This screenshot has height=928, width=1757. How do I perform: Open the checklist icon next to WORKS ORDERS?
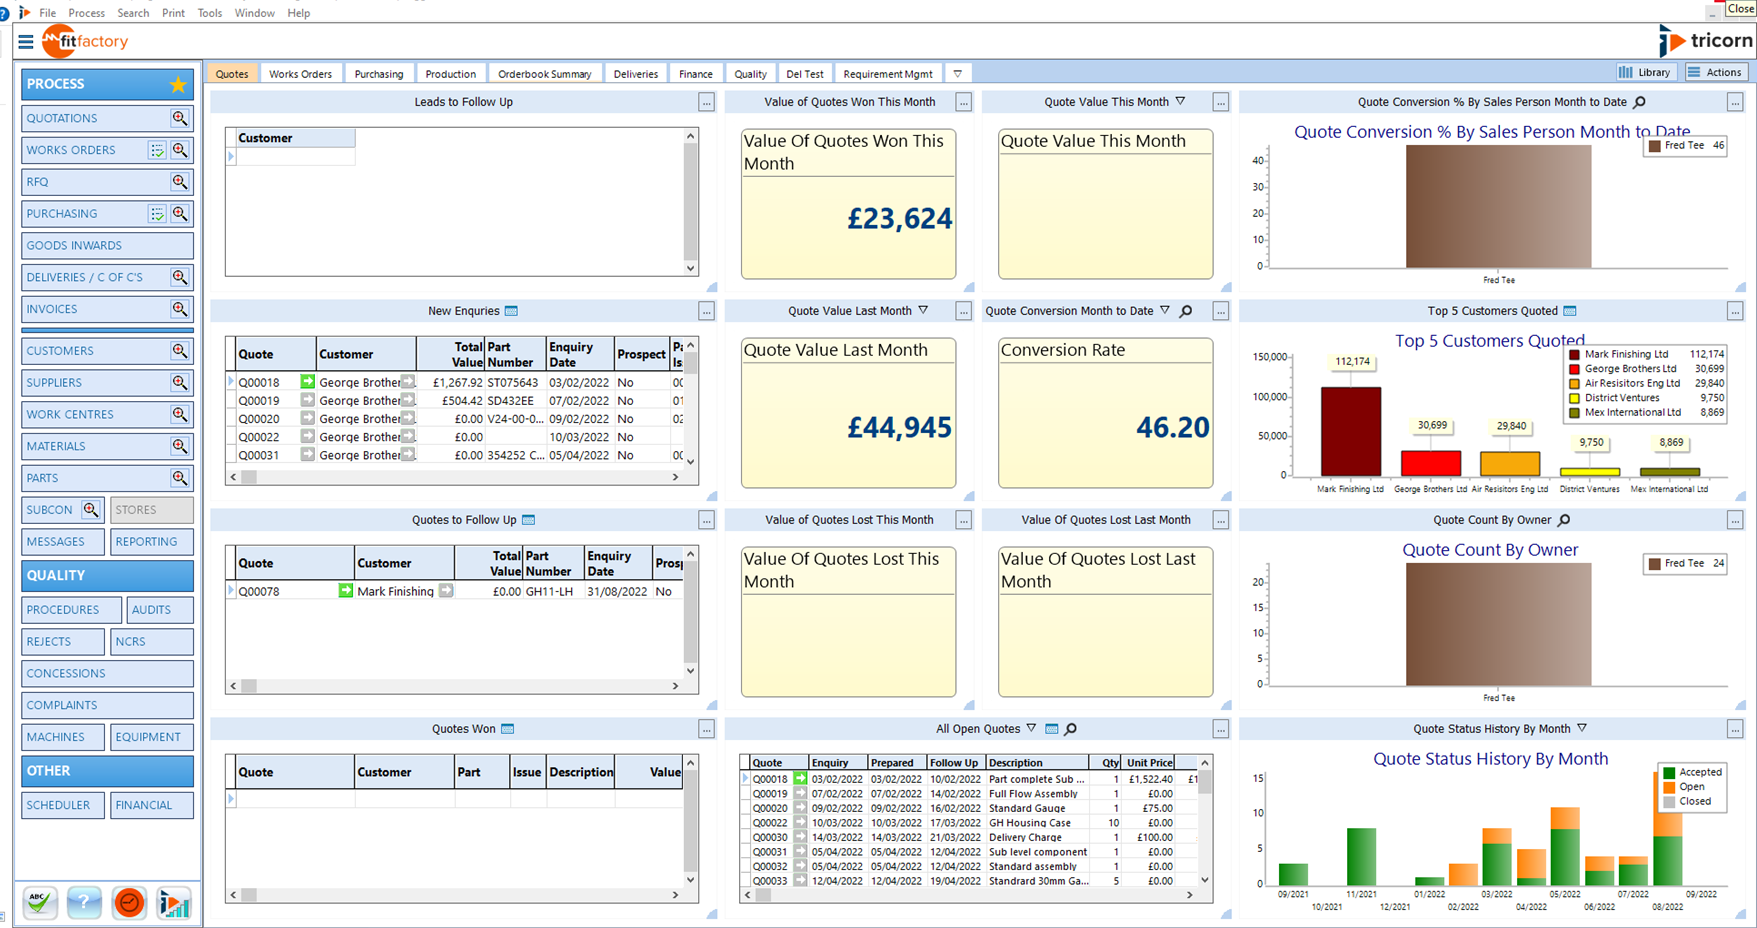point(157,150)
